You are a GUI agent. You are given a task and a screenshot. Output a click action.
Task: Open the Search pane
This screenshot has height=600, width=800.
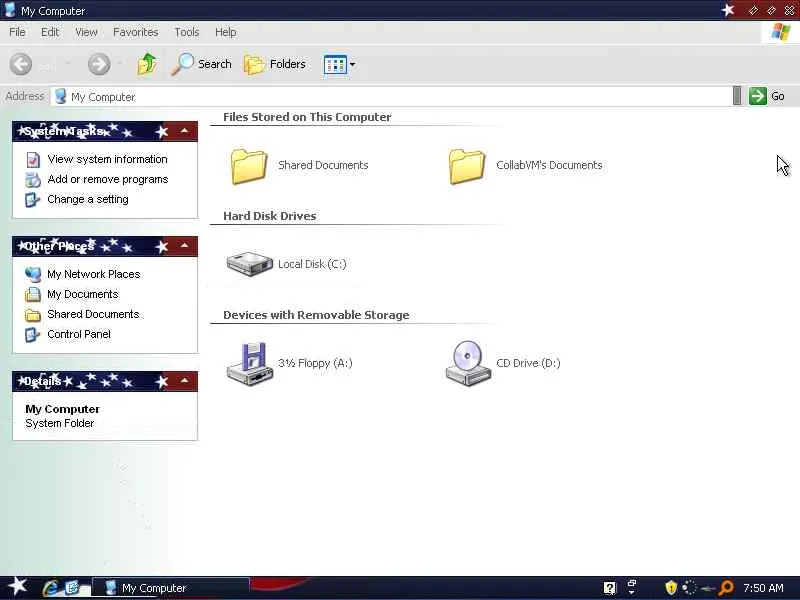(202, 64)
